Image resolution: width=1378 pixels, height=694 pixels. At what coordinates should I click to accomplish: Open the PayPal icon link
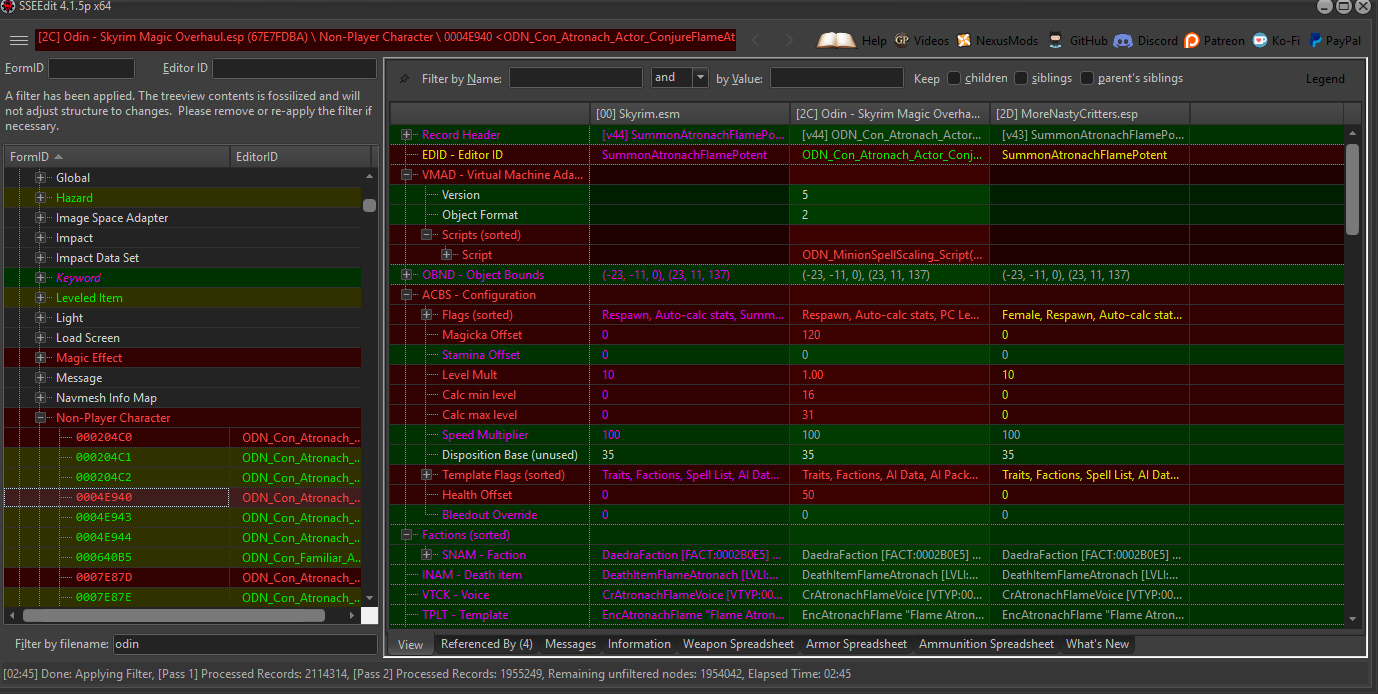[1315, 41]
